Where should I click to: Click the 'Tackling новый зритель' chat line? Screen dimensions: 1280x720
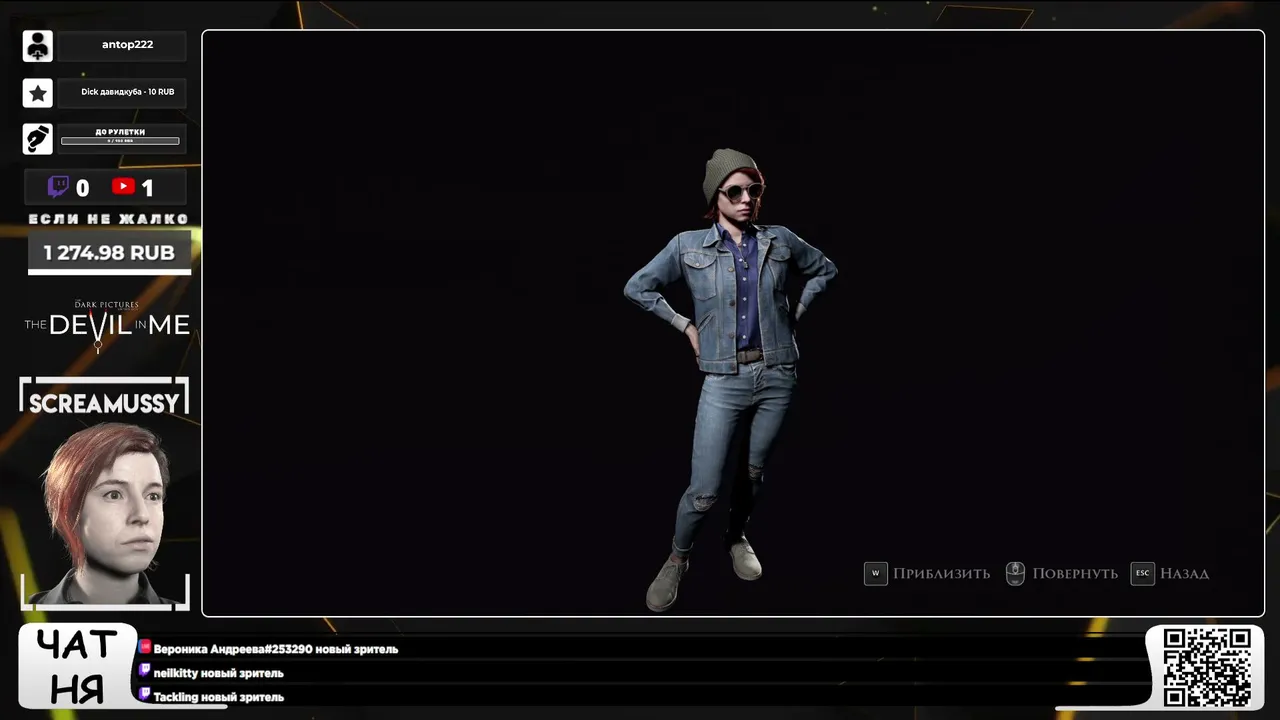coord(218,697)
